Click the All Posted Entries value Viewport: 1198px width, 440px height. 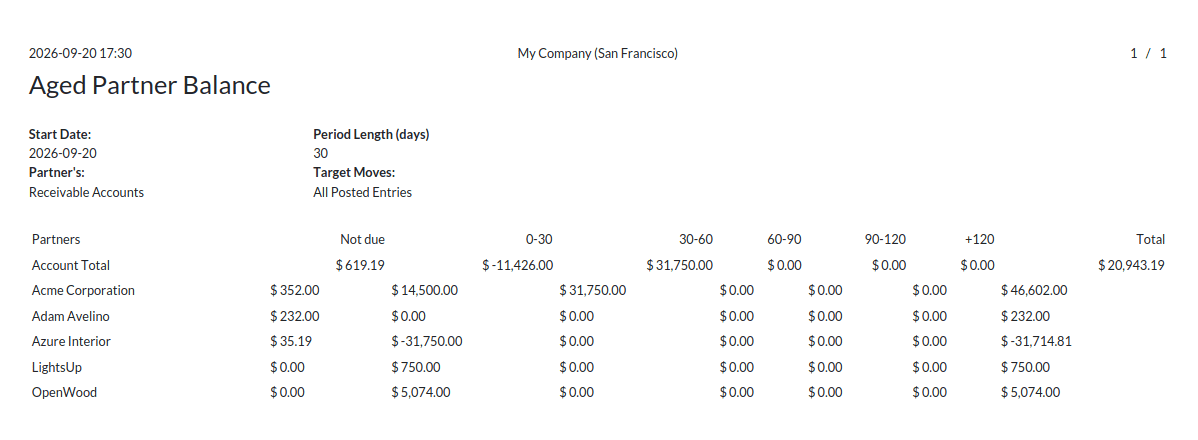click(362, 192)
